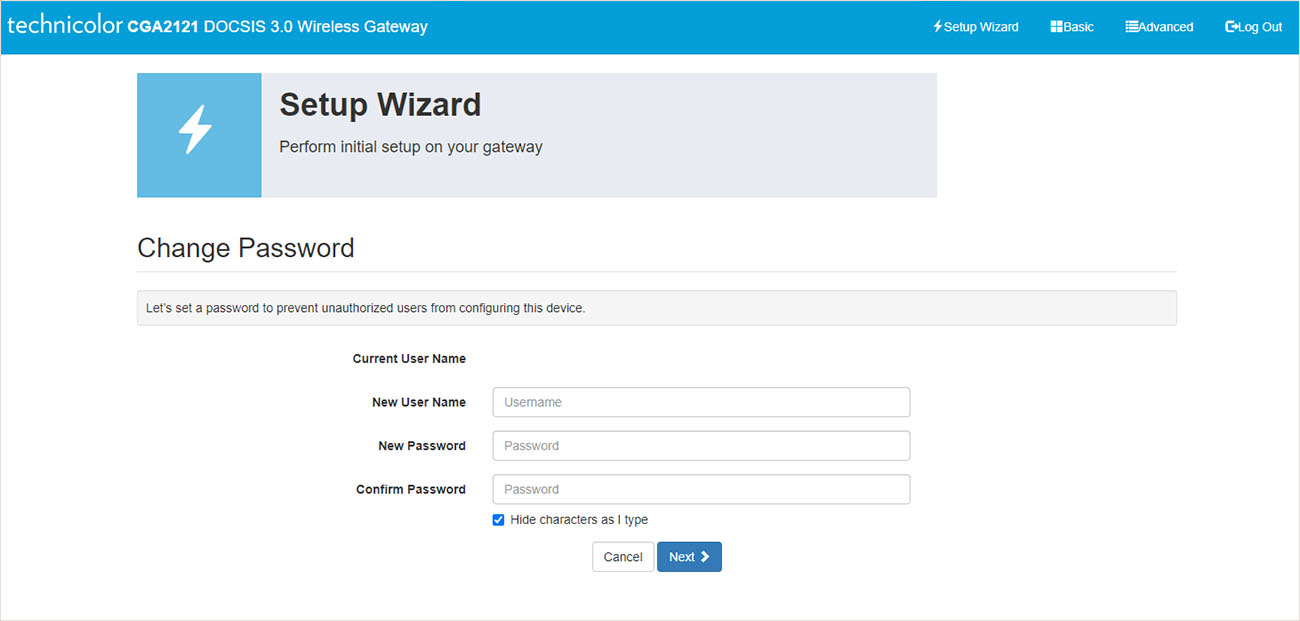Select the Confirm Password field

[x=701, y=489]
